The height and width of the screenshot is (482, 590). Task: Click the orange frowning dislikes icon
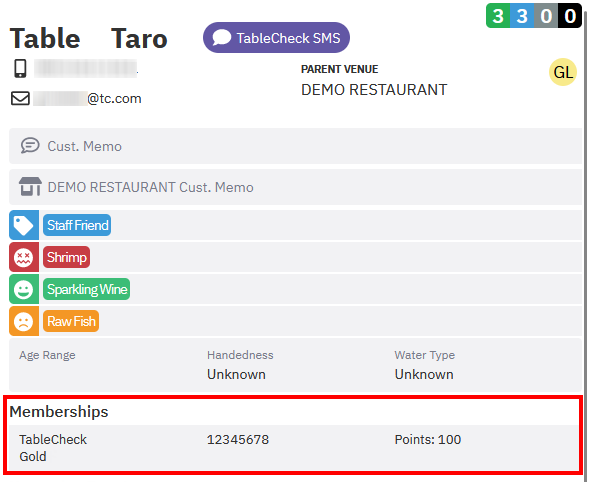[x=24, y=321]
